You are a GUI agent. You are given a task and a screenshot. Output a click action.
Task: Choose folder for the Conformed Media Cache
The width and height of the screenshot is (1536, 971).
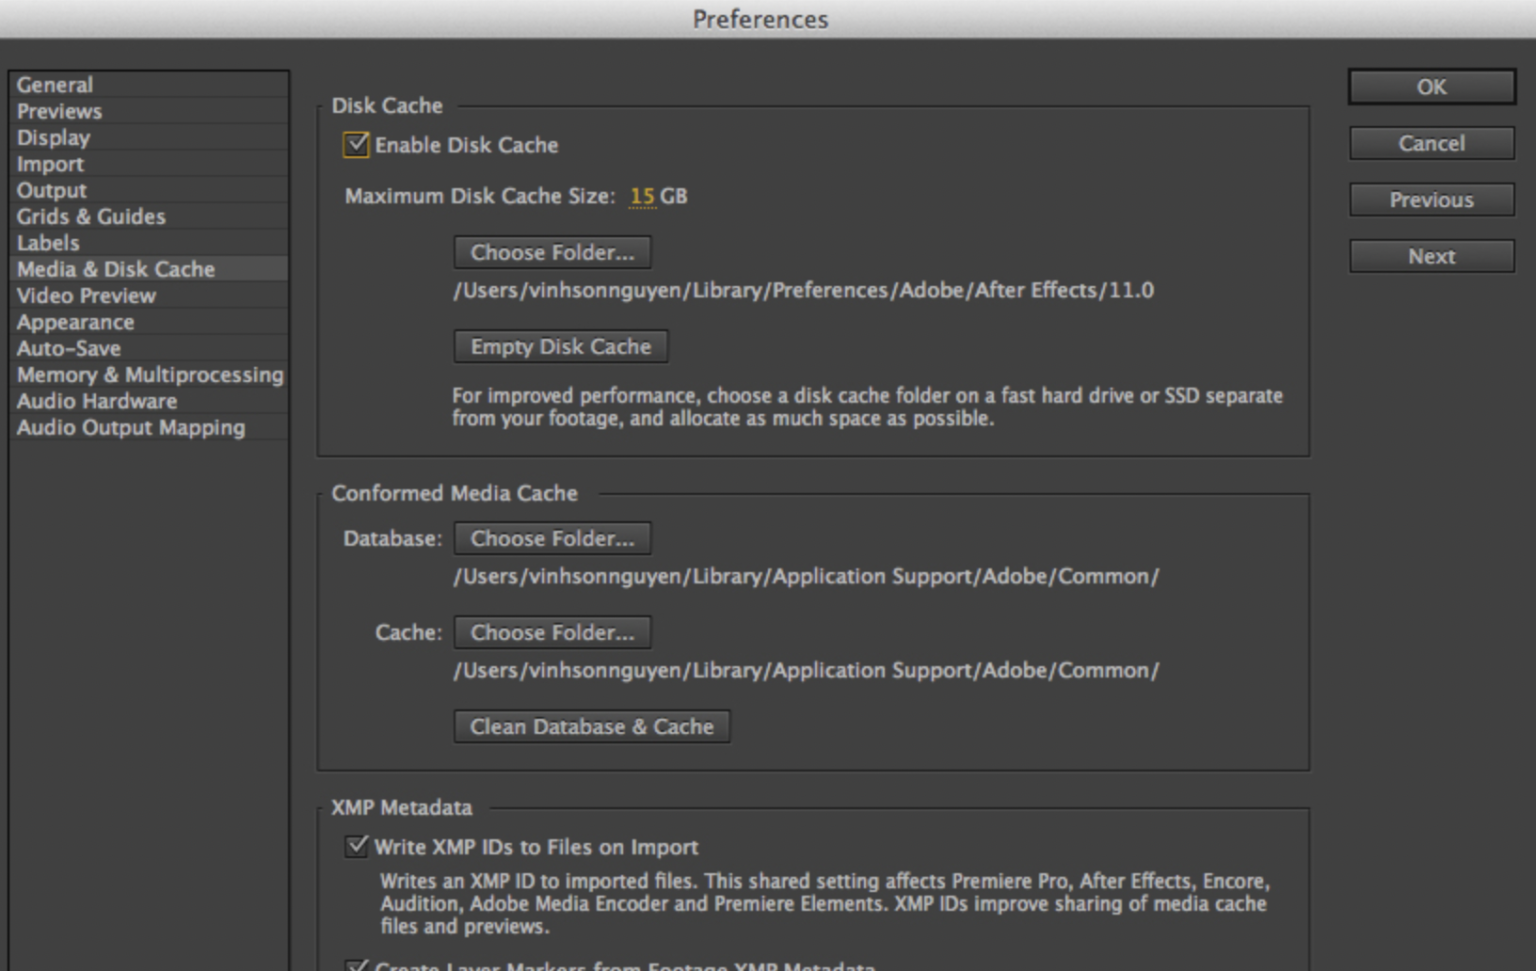552,633
